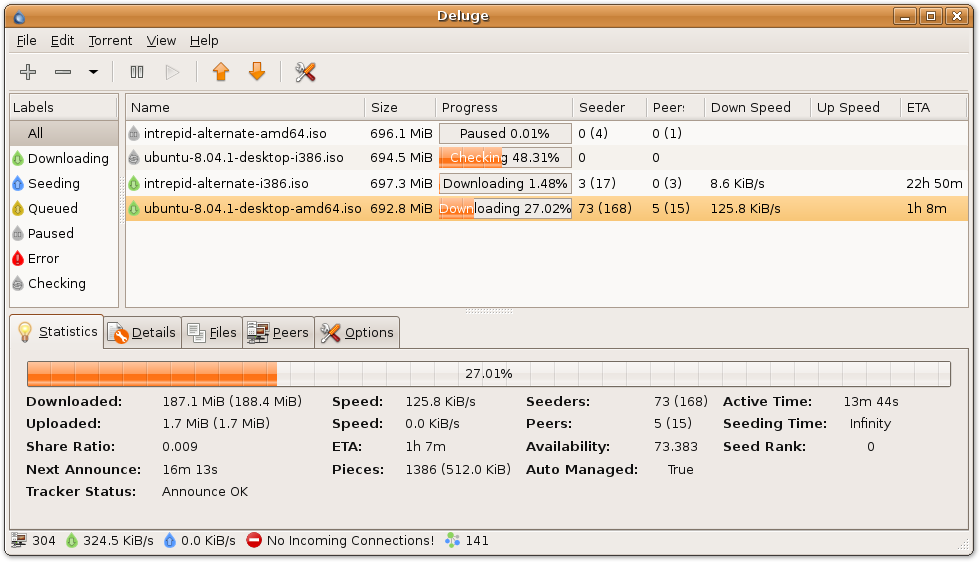Filter by Error label
Viewport: 980px width, 562px height.
(64, 258)
